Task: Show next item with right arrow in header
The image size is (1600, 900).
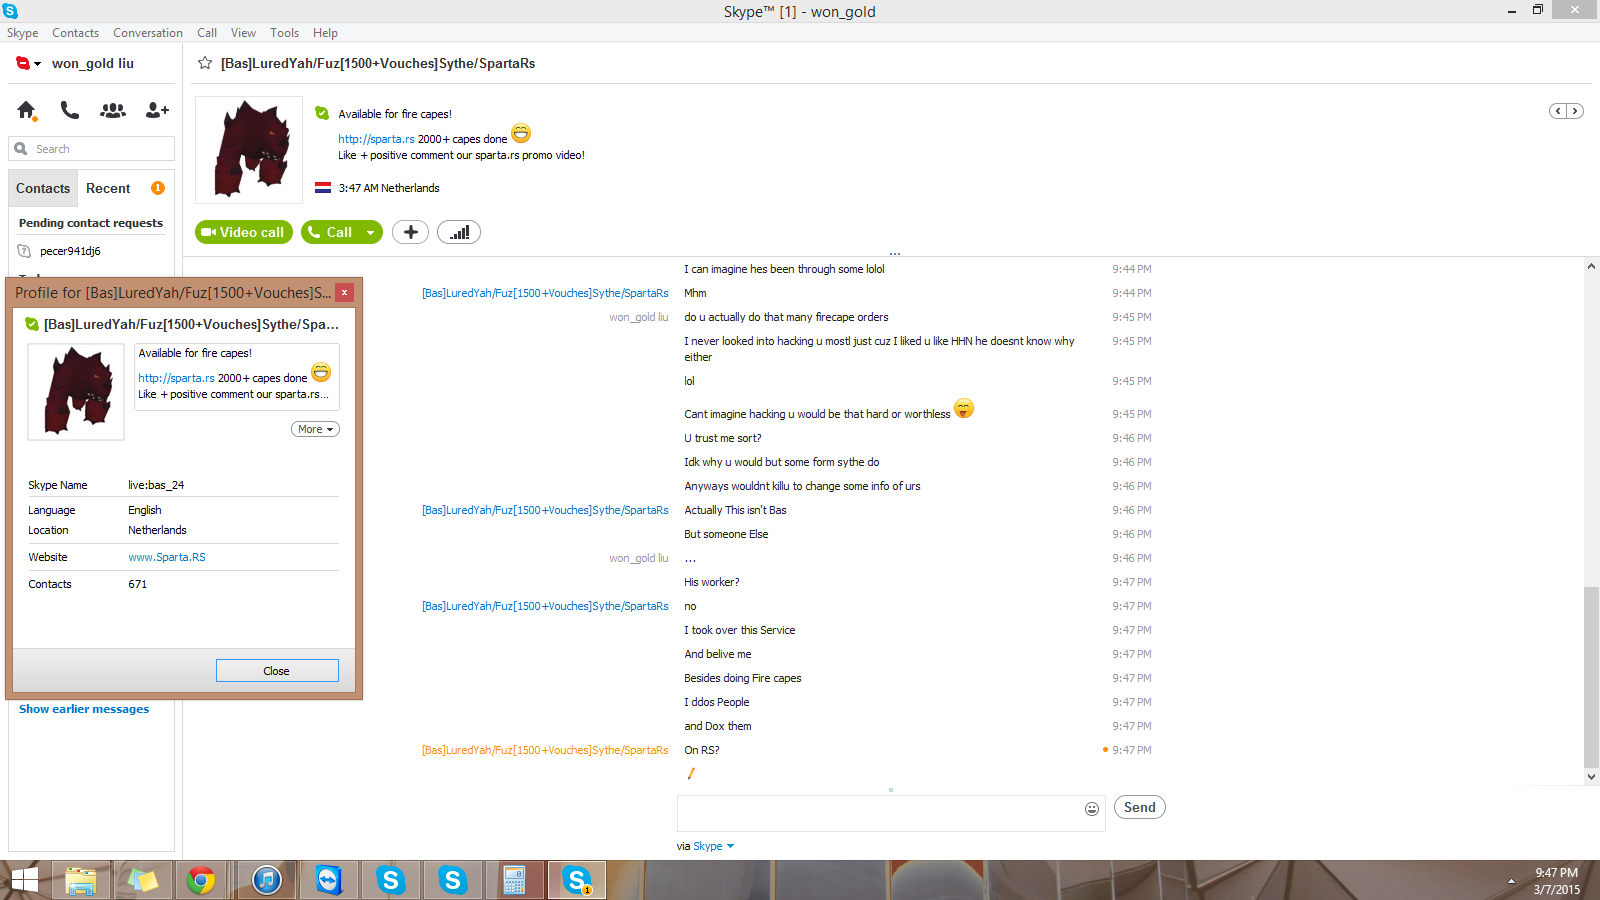Action: click(1575, 111)
